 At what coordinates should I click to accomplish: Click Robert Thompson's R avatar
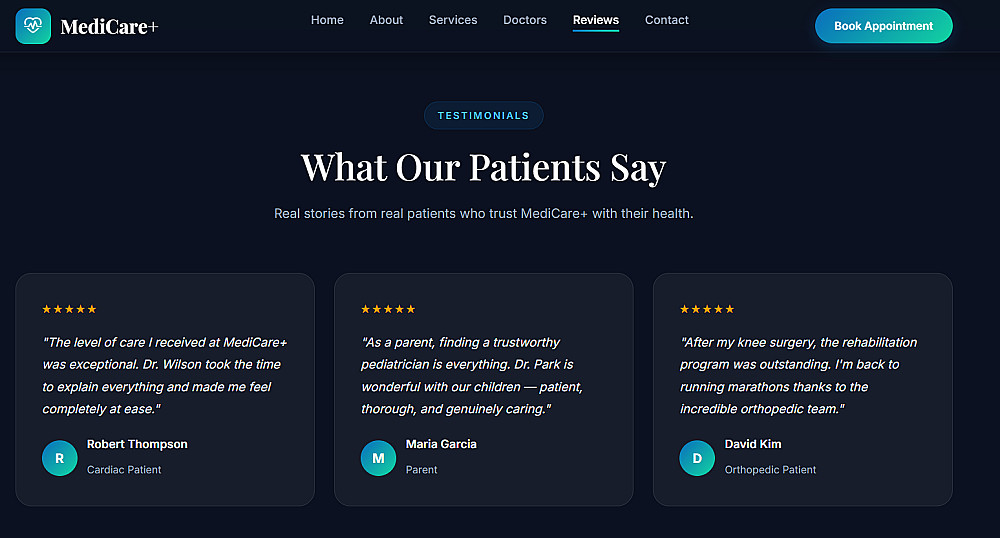click(x=60, y=458)
